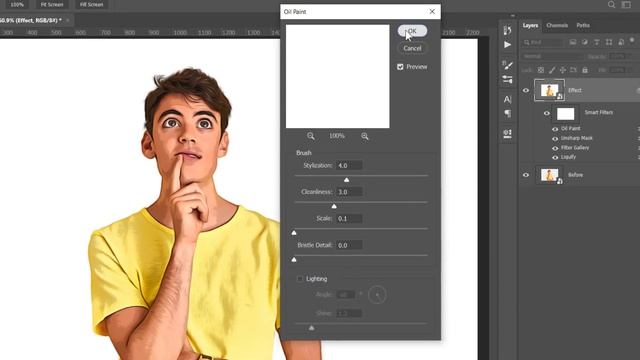
Task: Click the Stylization slider handle
Action: (x=347, y=180)
